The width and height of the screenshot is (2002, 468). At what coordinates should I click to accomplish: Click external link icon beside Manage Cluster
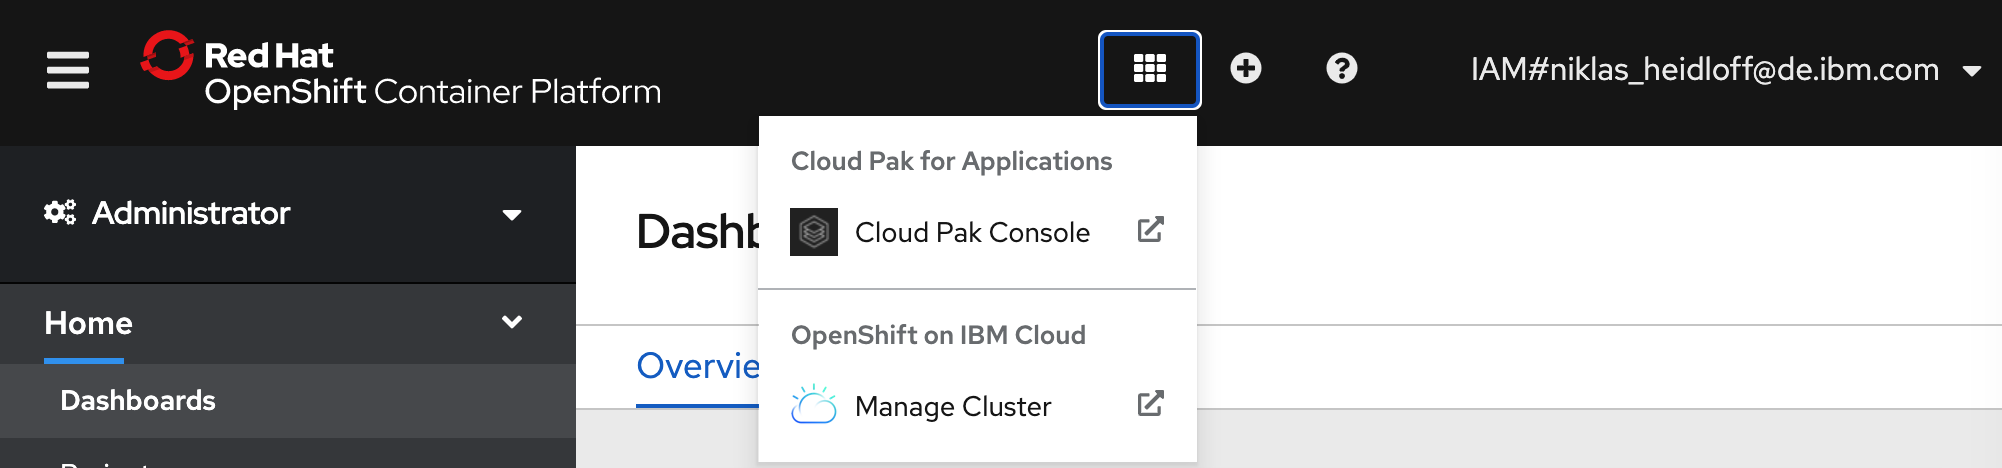(x=1151, y=404)
